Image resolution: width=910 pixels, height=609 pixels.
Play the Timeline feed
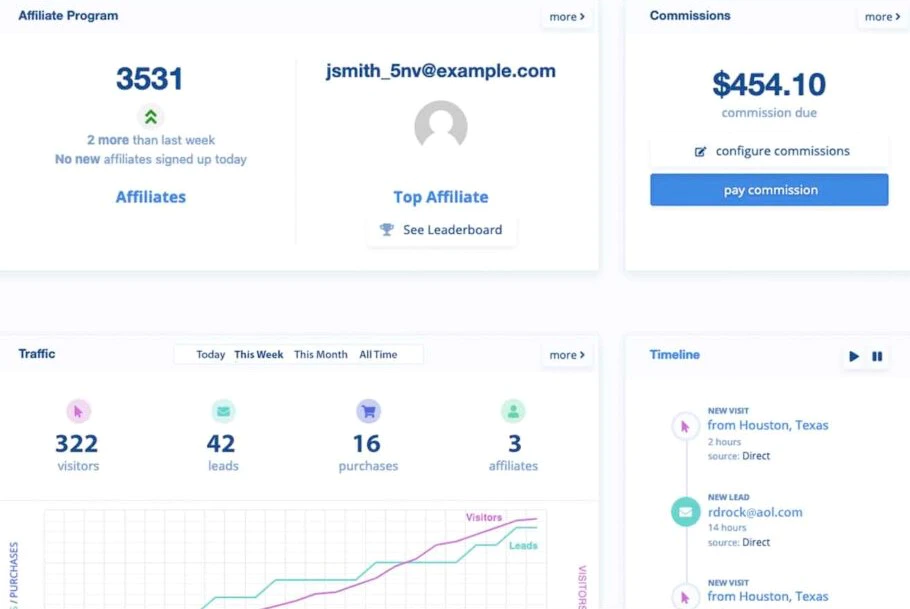(x=854, y=356)
